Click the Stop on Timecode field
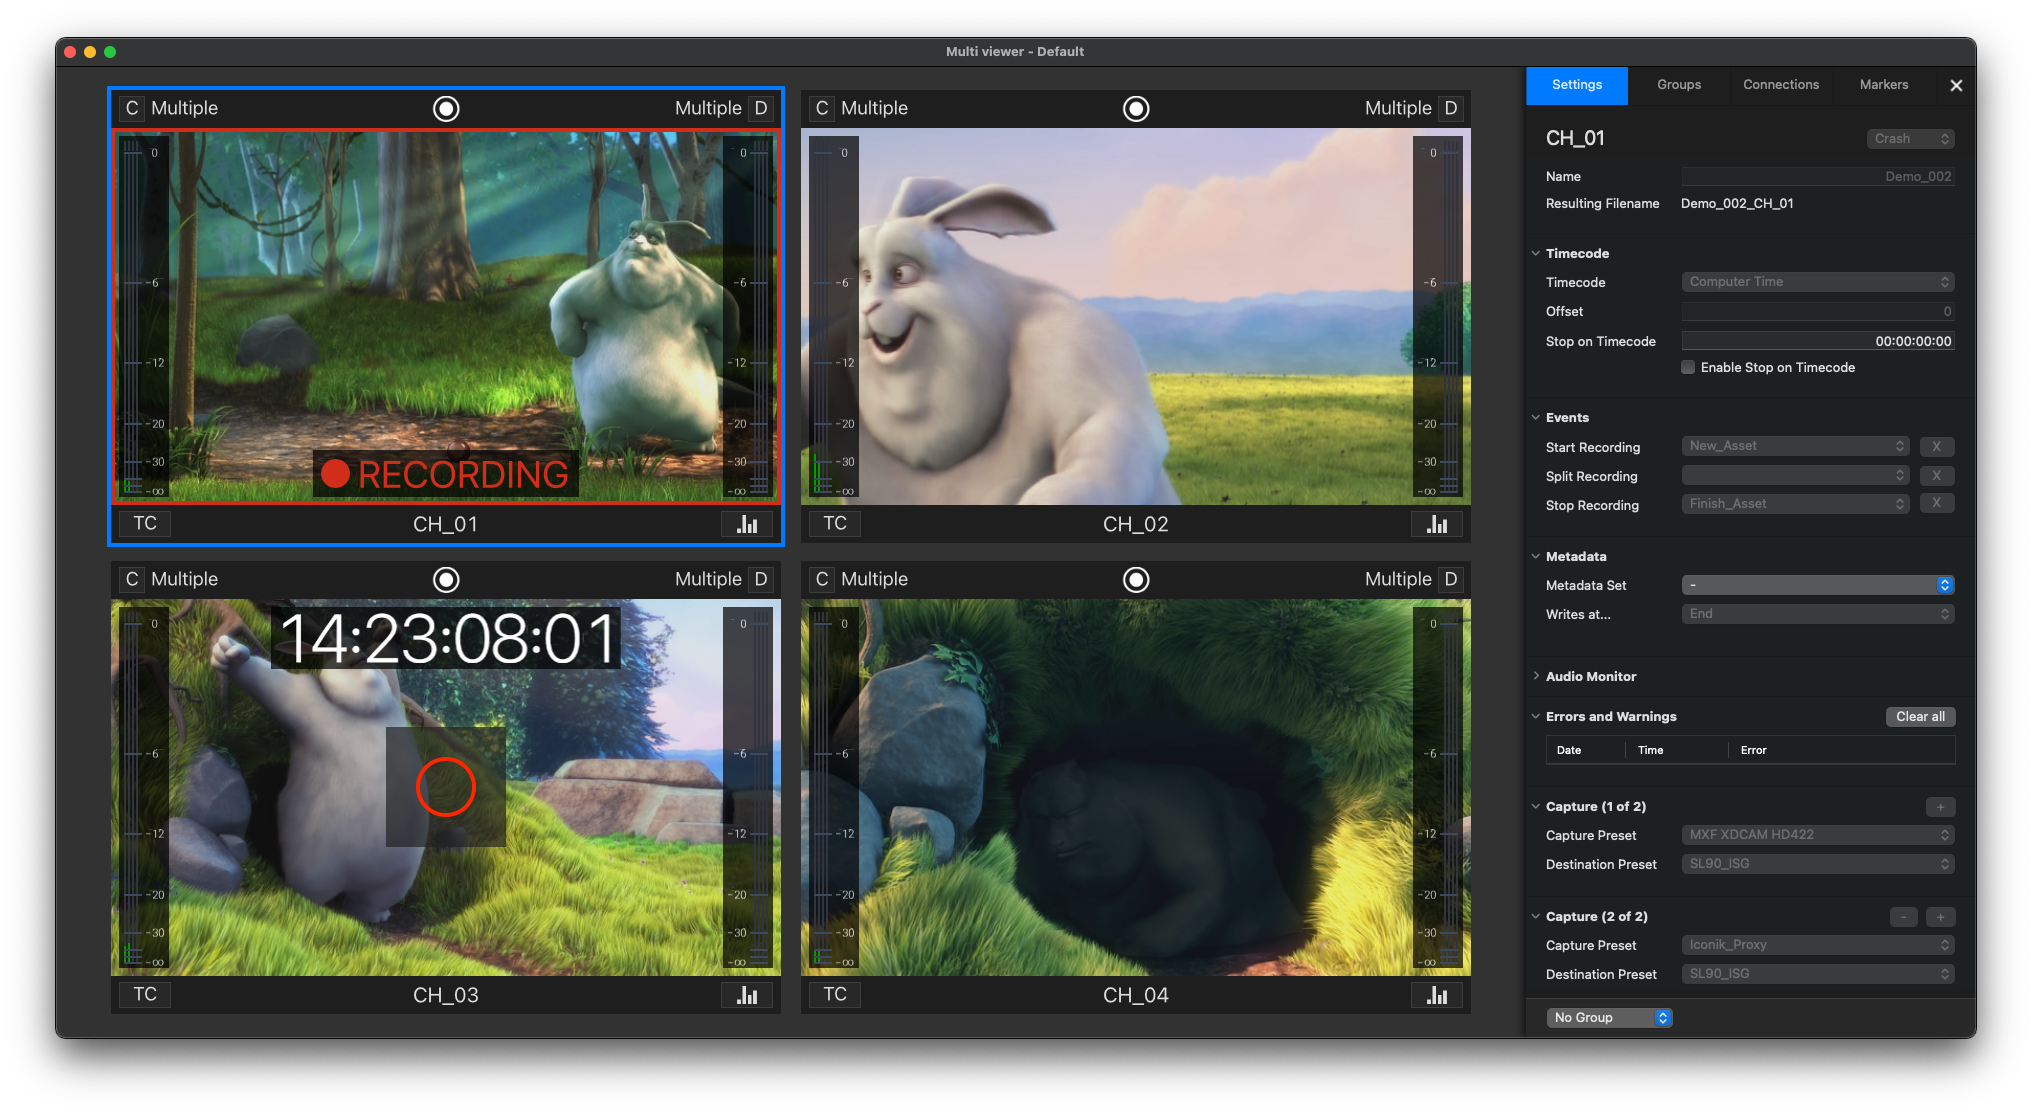 pos(1818,341)
